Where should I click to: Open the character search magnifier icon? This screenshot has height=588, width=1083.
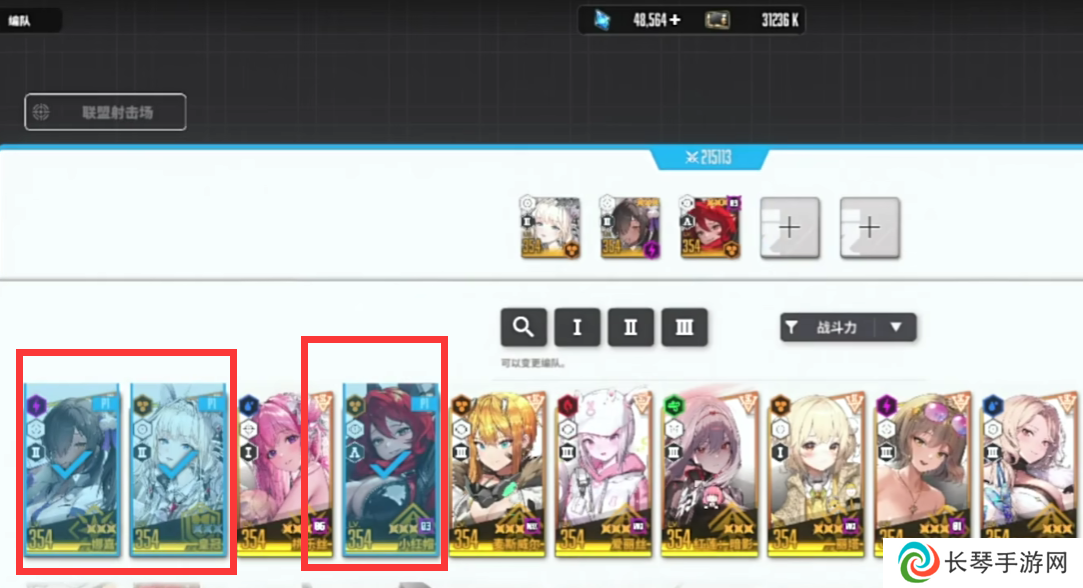coord(524,327)
